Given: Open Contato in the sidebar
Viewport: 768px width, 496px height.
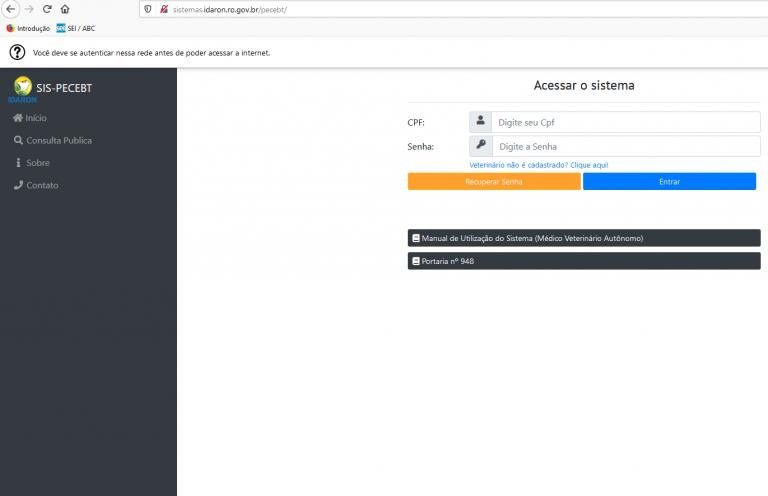Looking at the screenshot, I should (36, 185).
